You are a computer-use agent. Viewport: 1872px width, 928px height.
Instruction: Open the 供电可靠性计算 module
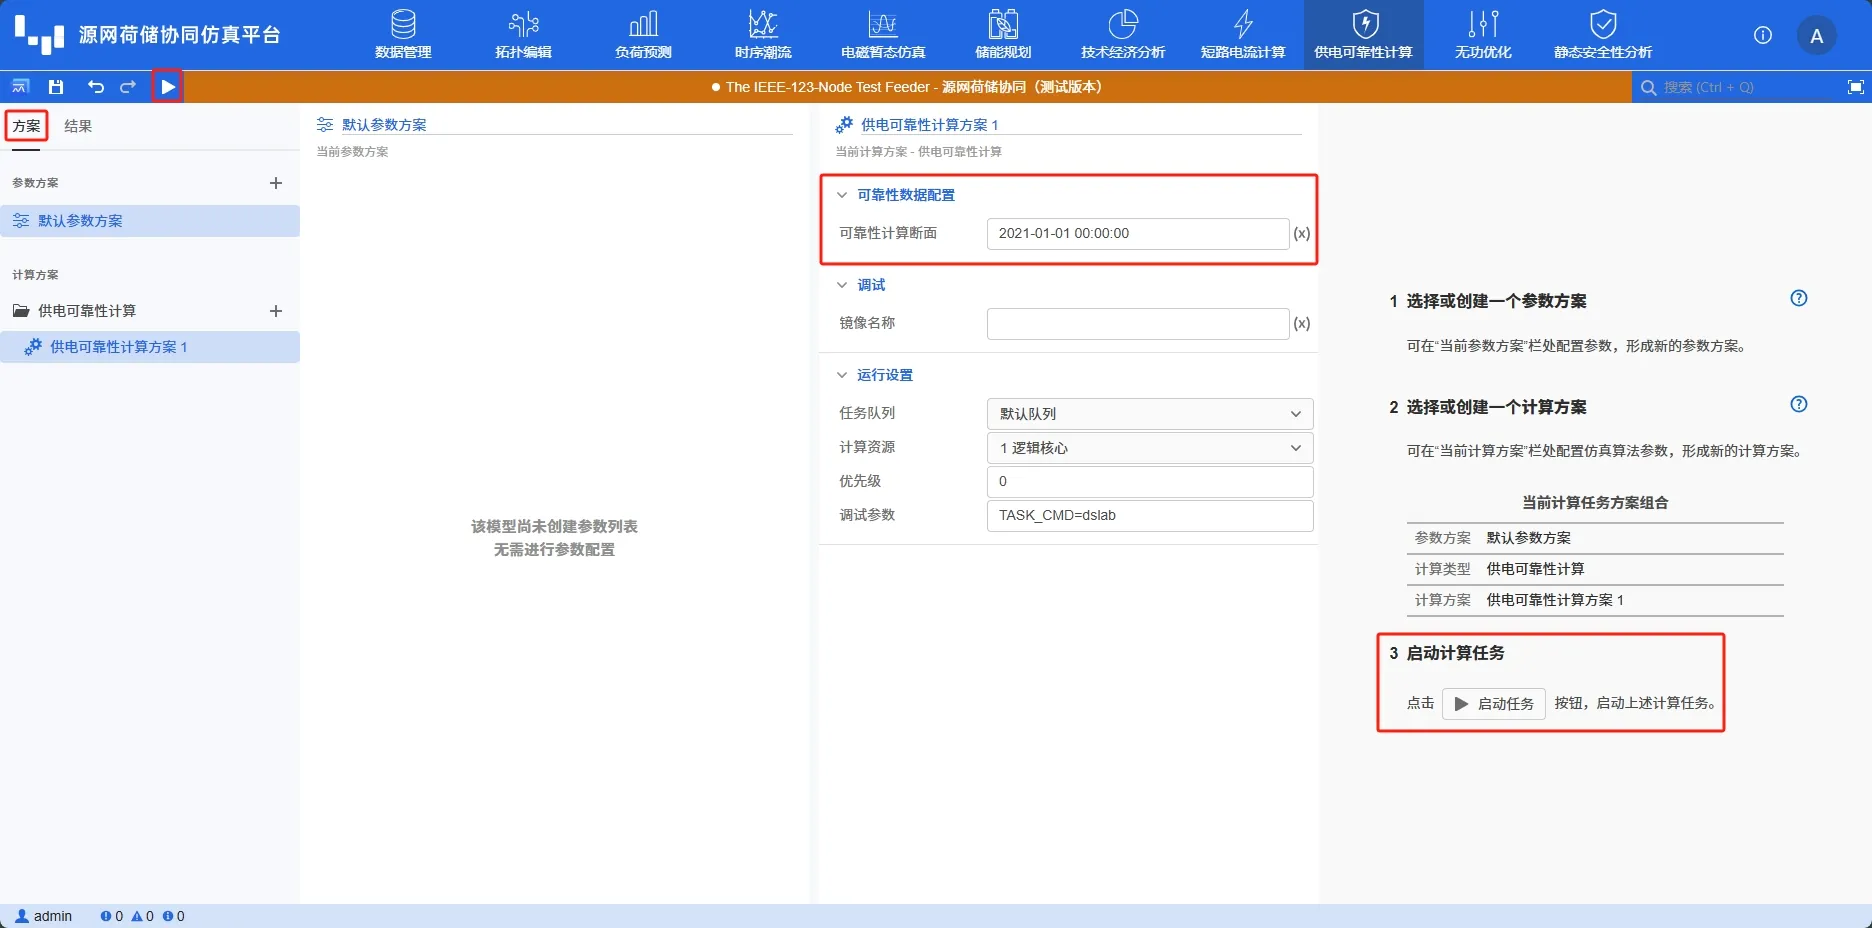pos(1363,35)
